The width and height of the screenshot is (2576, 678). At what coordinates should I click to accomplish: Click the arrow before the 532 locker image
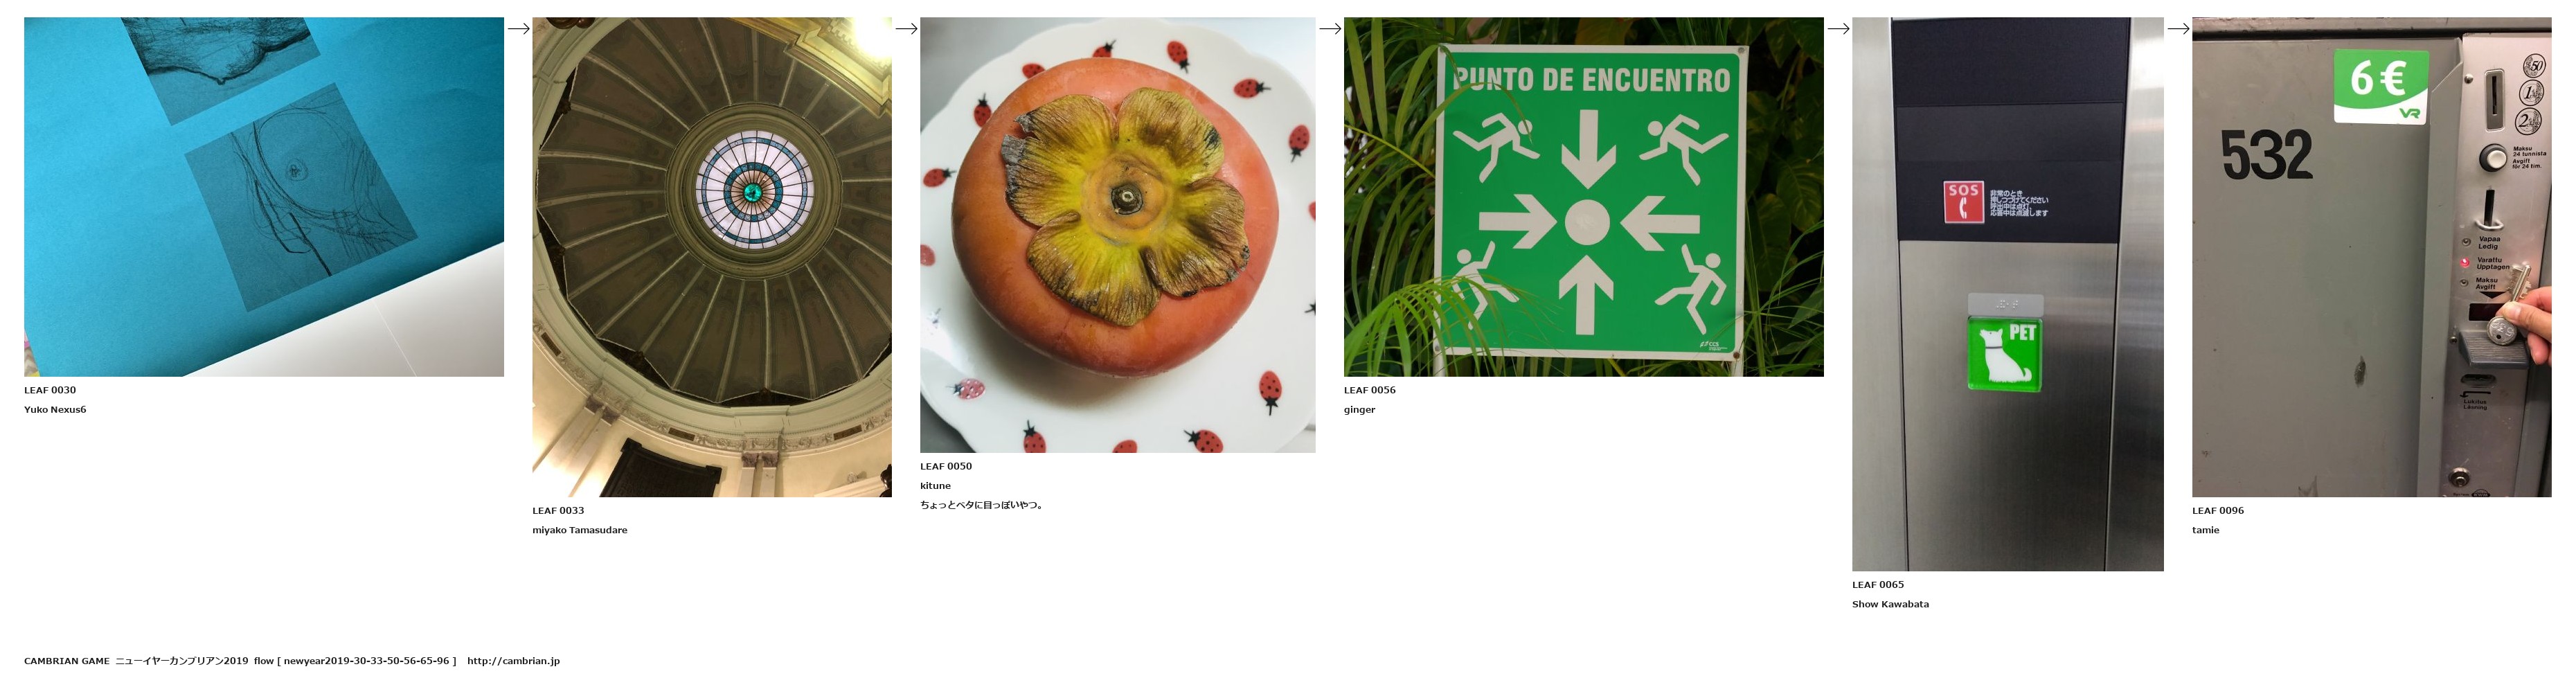[2178, 29]
